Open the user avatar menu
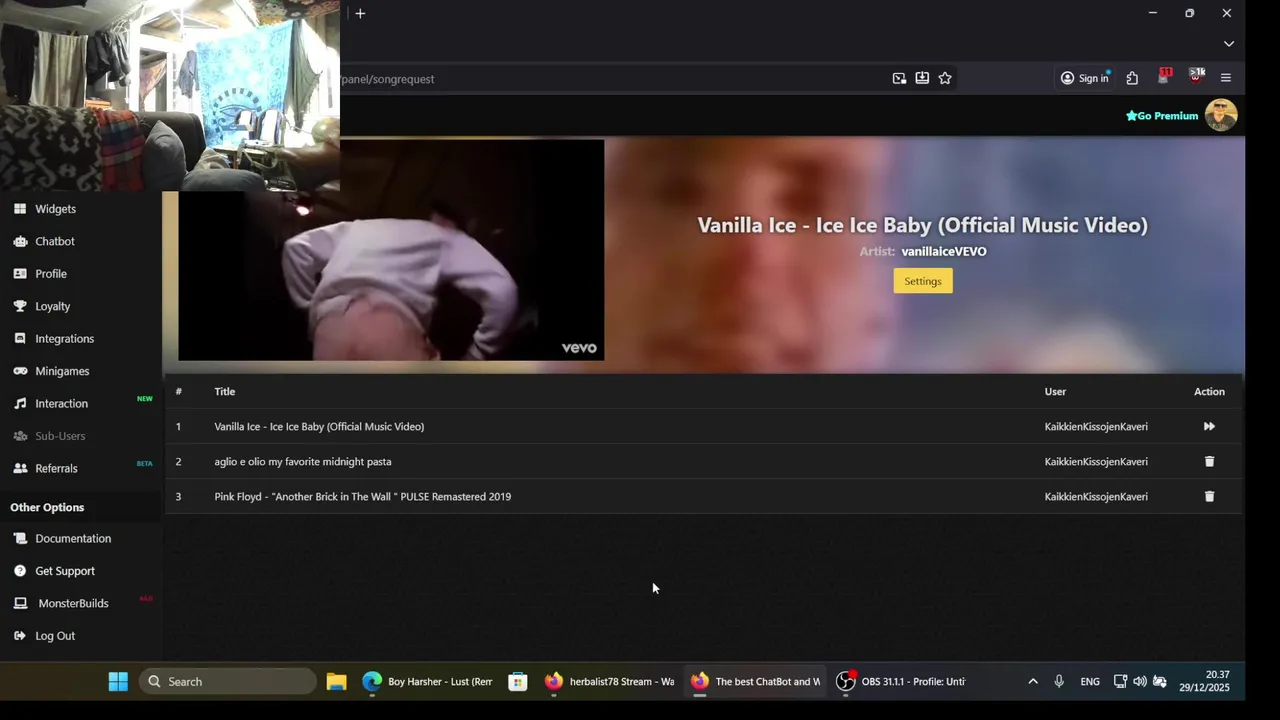The image size is (1280, 720). (1221, 115)
